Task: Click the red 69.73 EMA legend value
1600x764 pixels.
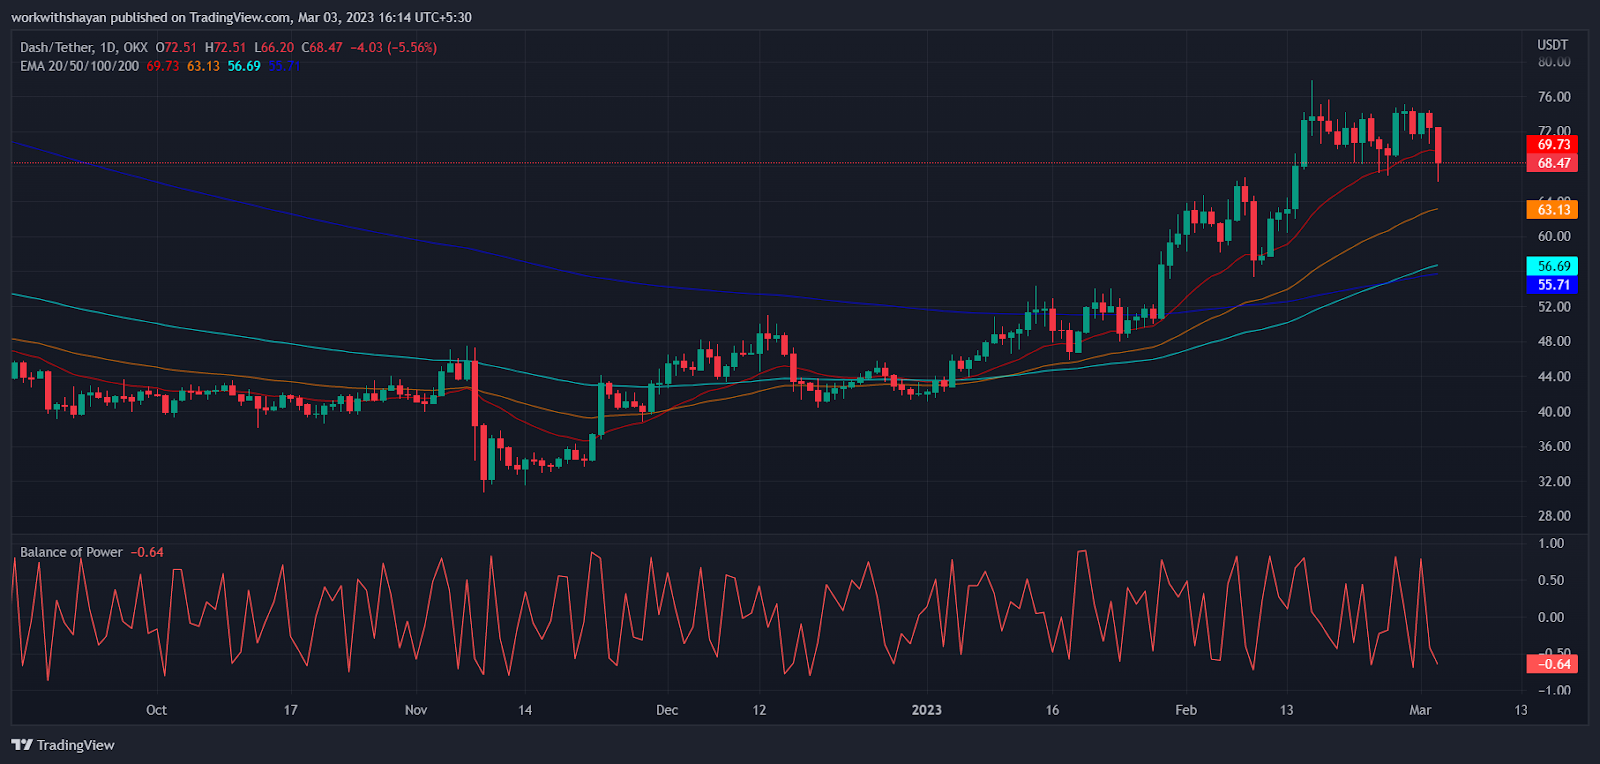Action: pos(163,66)
